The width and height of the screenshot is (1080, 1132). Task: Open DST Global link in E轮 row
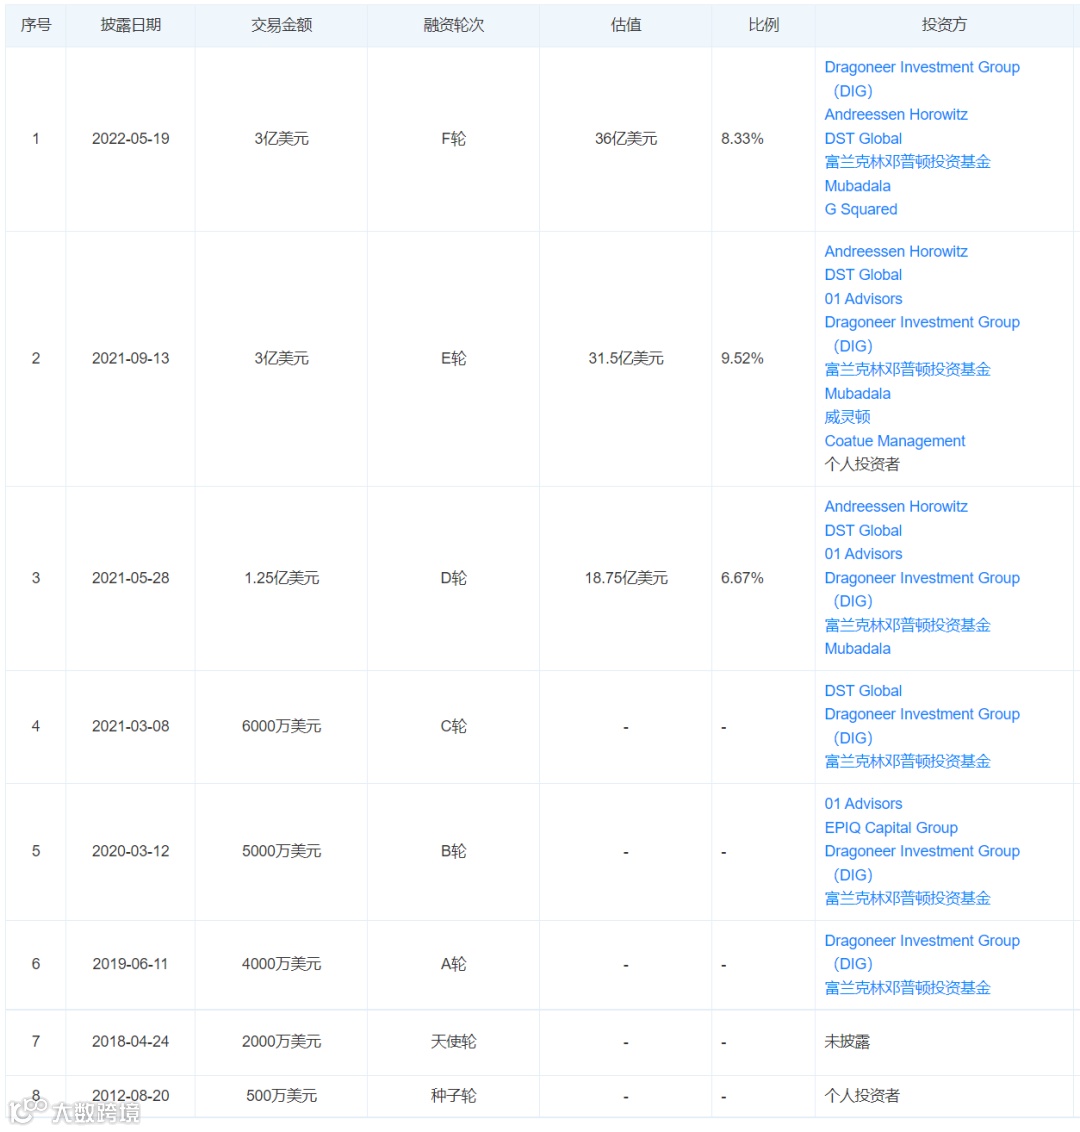pos(863,275)
